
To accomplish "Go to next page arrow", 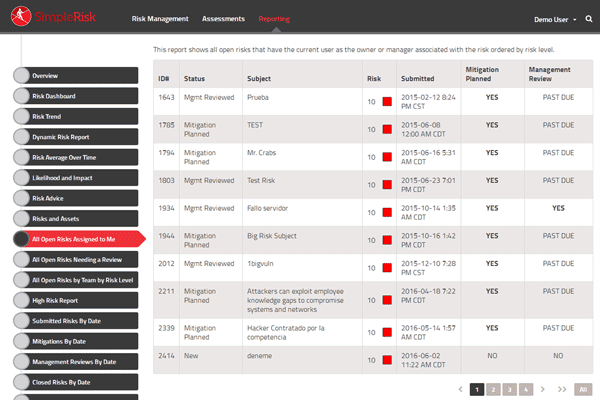I will 543,388.
